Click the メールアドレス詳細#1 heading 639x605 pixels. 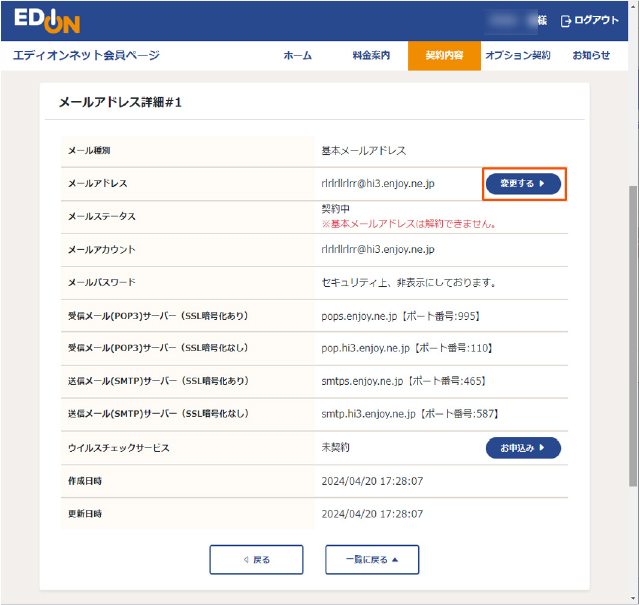120,103
